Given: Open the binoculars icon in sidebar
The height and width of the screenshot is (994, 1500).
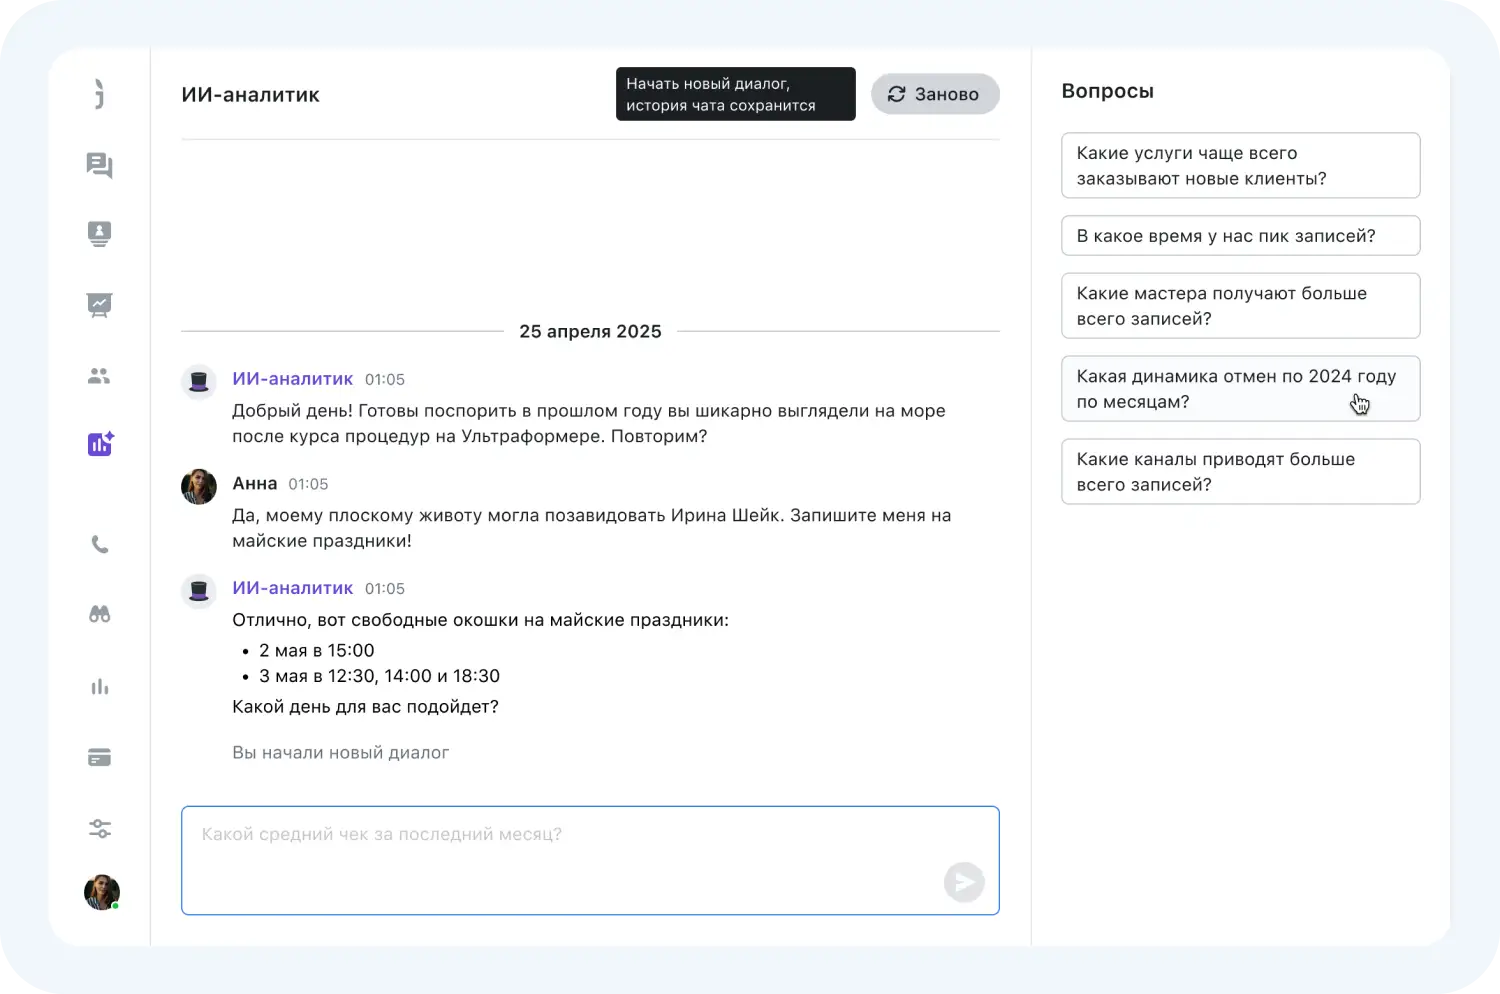Looking at the screenshot, I should click(100, 615).
